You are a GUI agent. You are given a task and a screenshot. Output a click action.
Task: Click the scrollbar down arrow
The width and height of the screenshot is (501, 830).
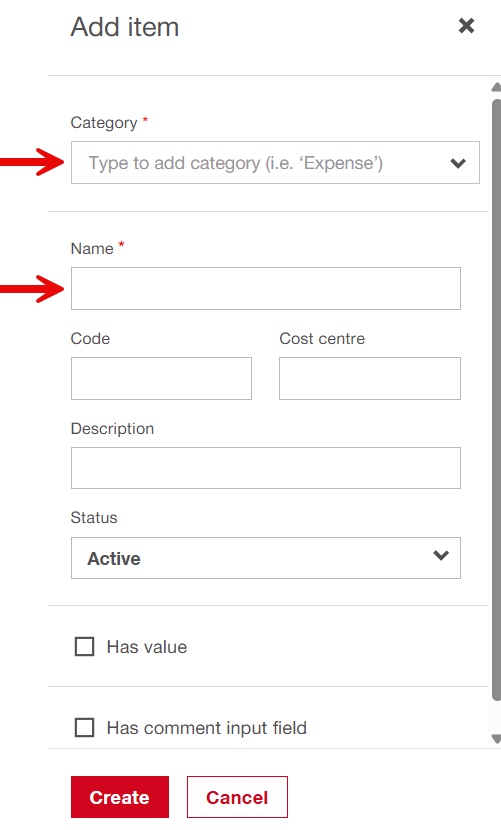[496, 738]
